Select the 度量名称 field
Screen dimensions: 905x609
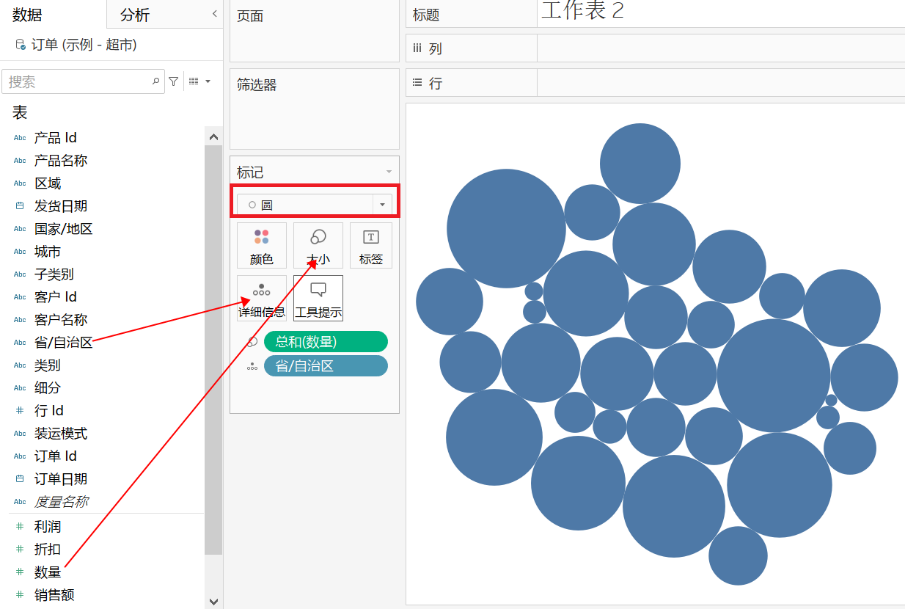61,502
